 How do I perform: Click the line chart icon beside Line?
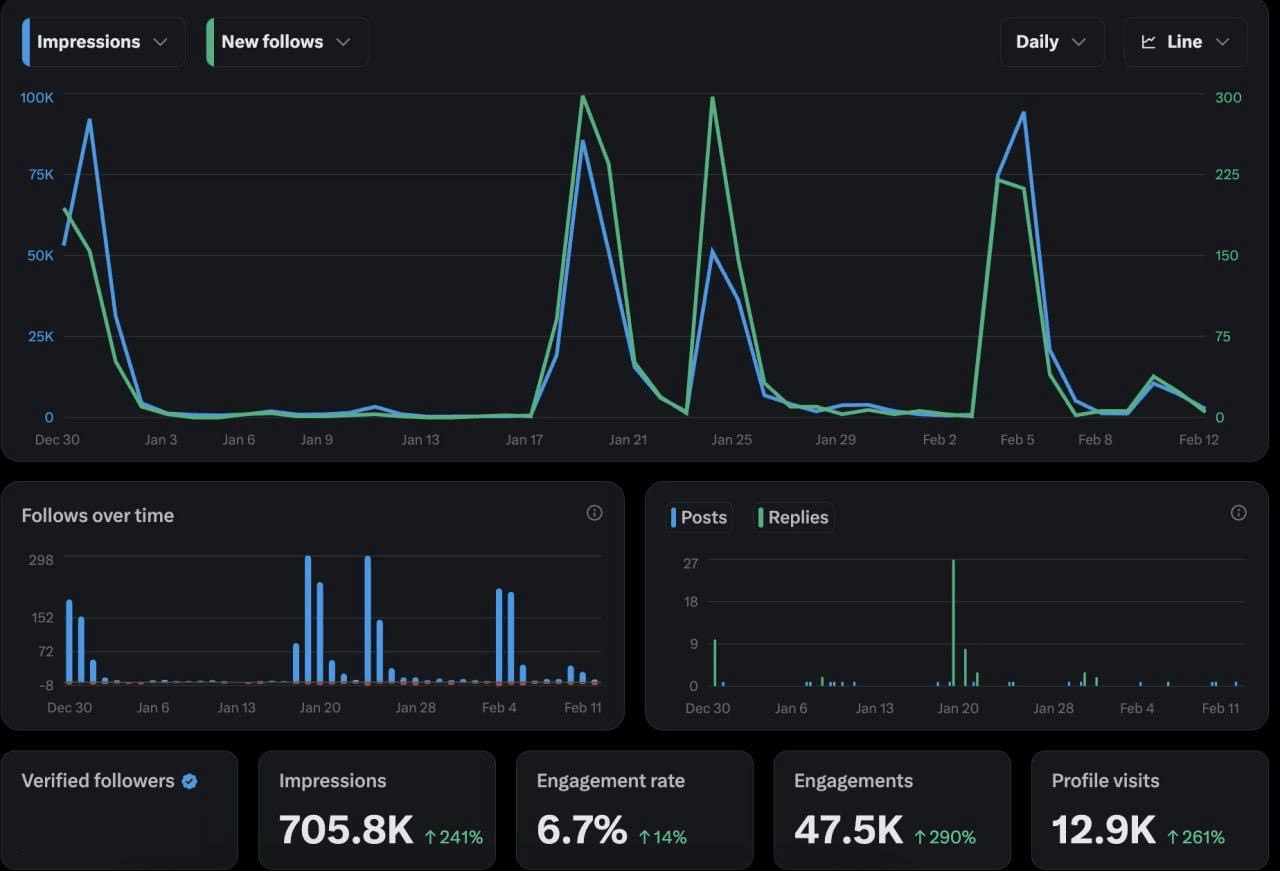pyautogui.click(x=1149, y=42)
